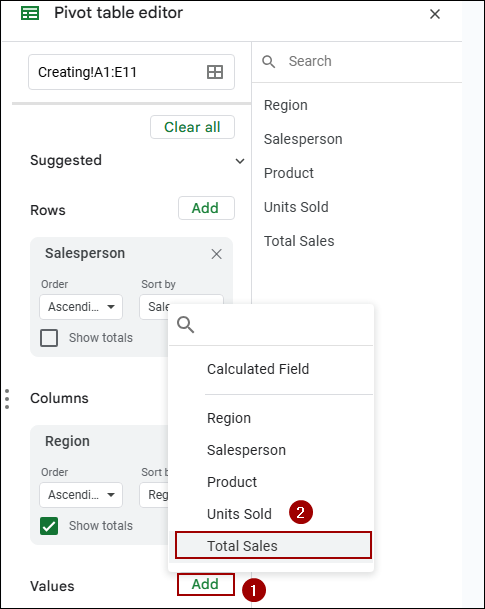Open the Region Sort by dropdown
The height and width of the screenshot is (609, 485).
coord(154,495)
